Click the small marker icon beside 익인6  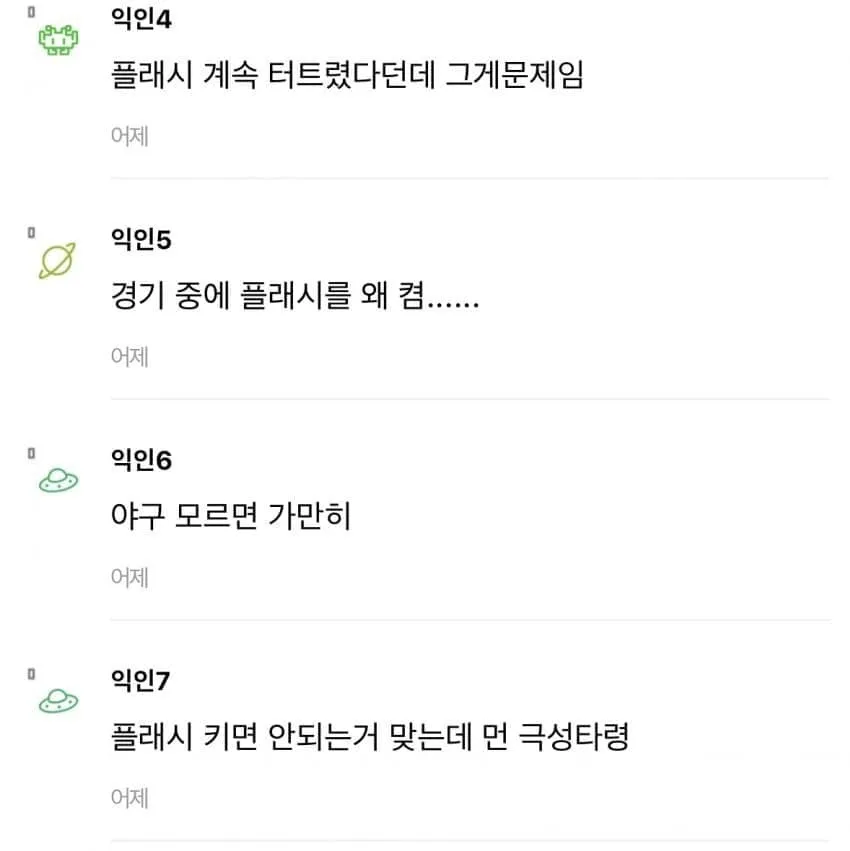pyautogui.click(x=31, y=453)
